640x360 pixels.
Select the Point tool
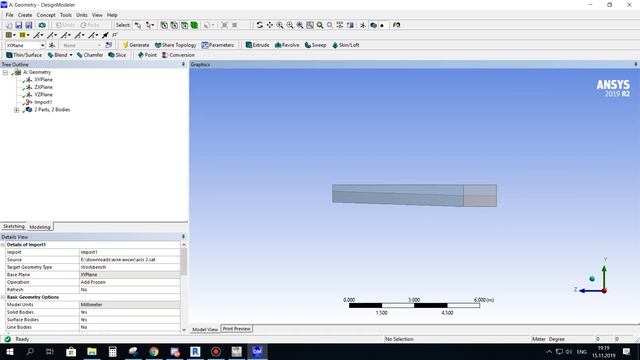[x=147, y=55]
